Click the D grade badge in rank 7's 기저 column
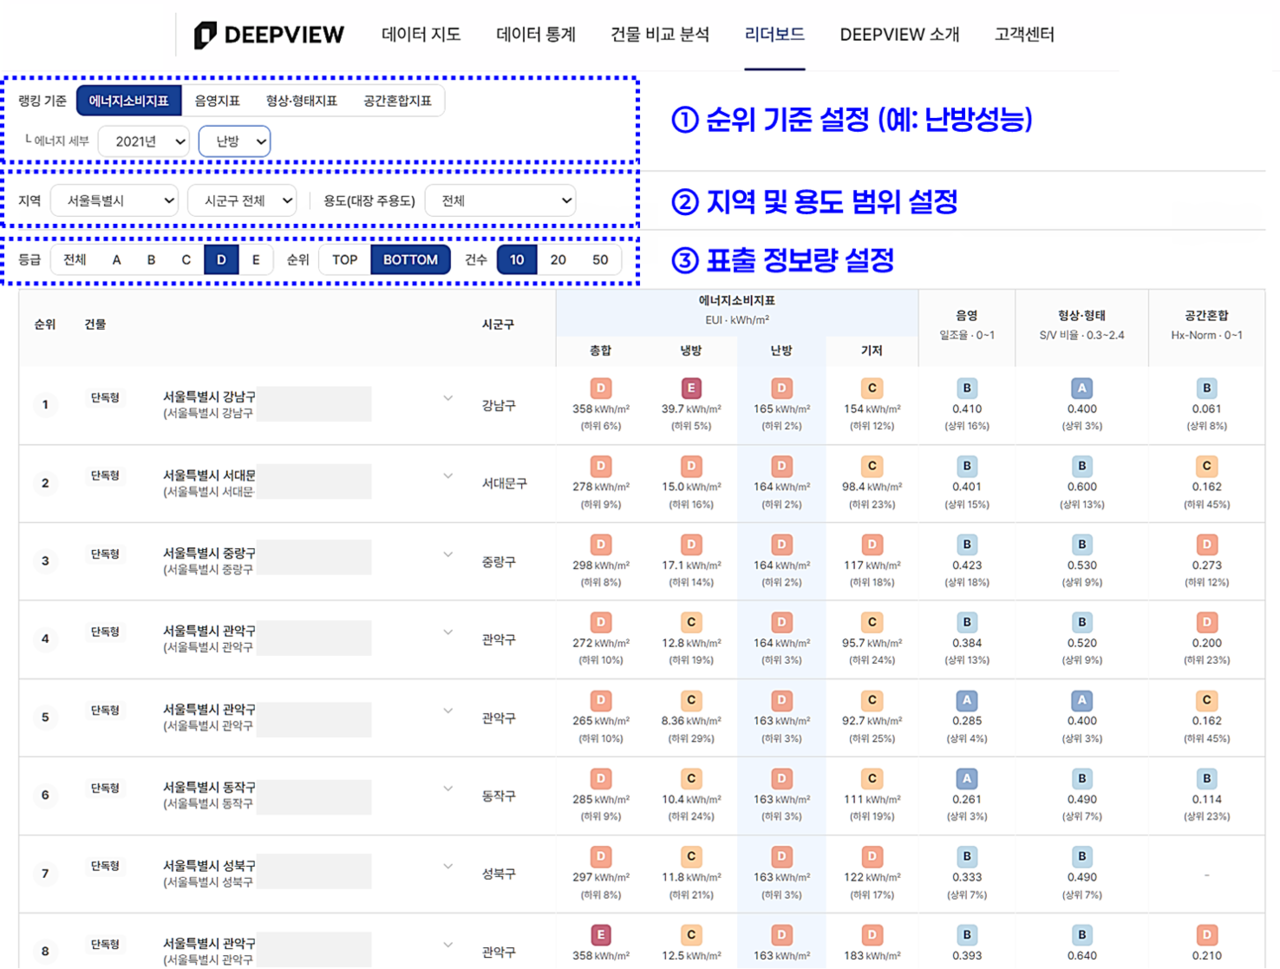 pyautogui.click(x=872, y=856)
